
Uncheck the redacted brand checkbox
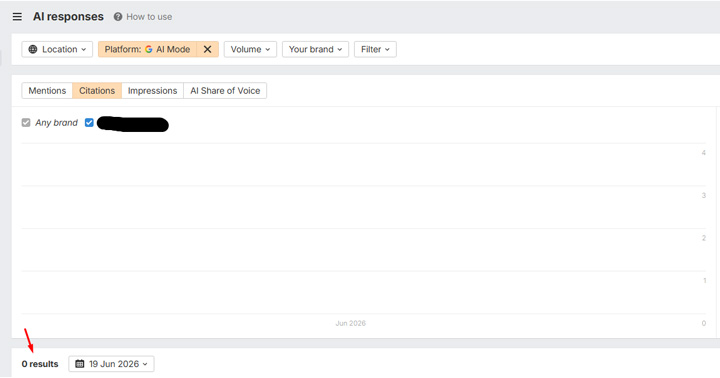(x=89, y=123)
